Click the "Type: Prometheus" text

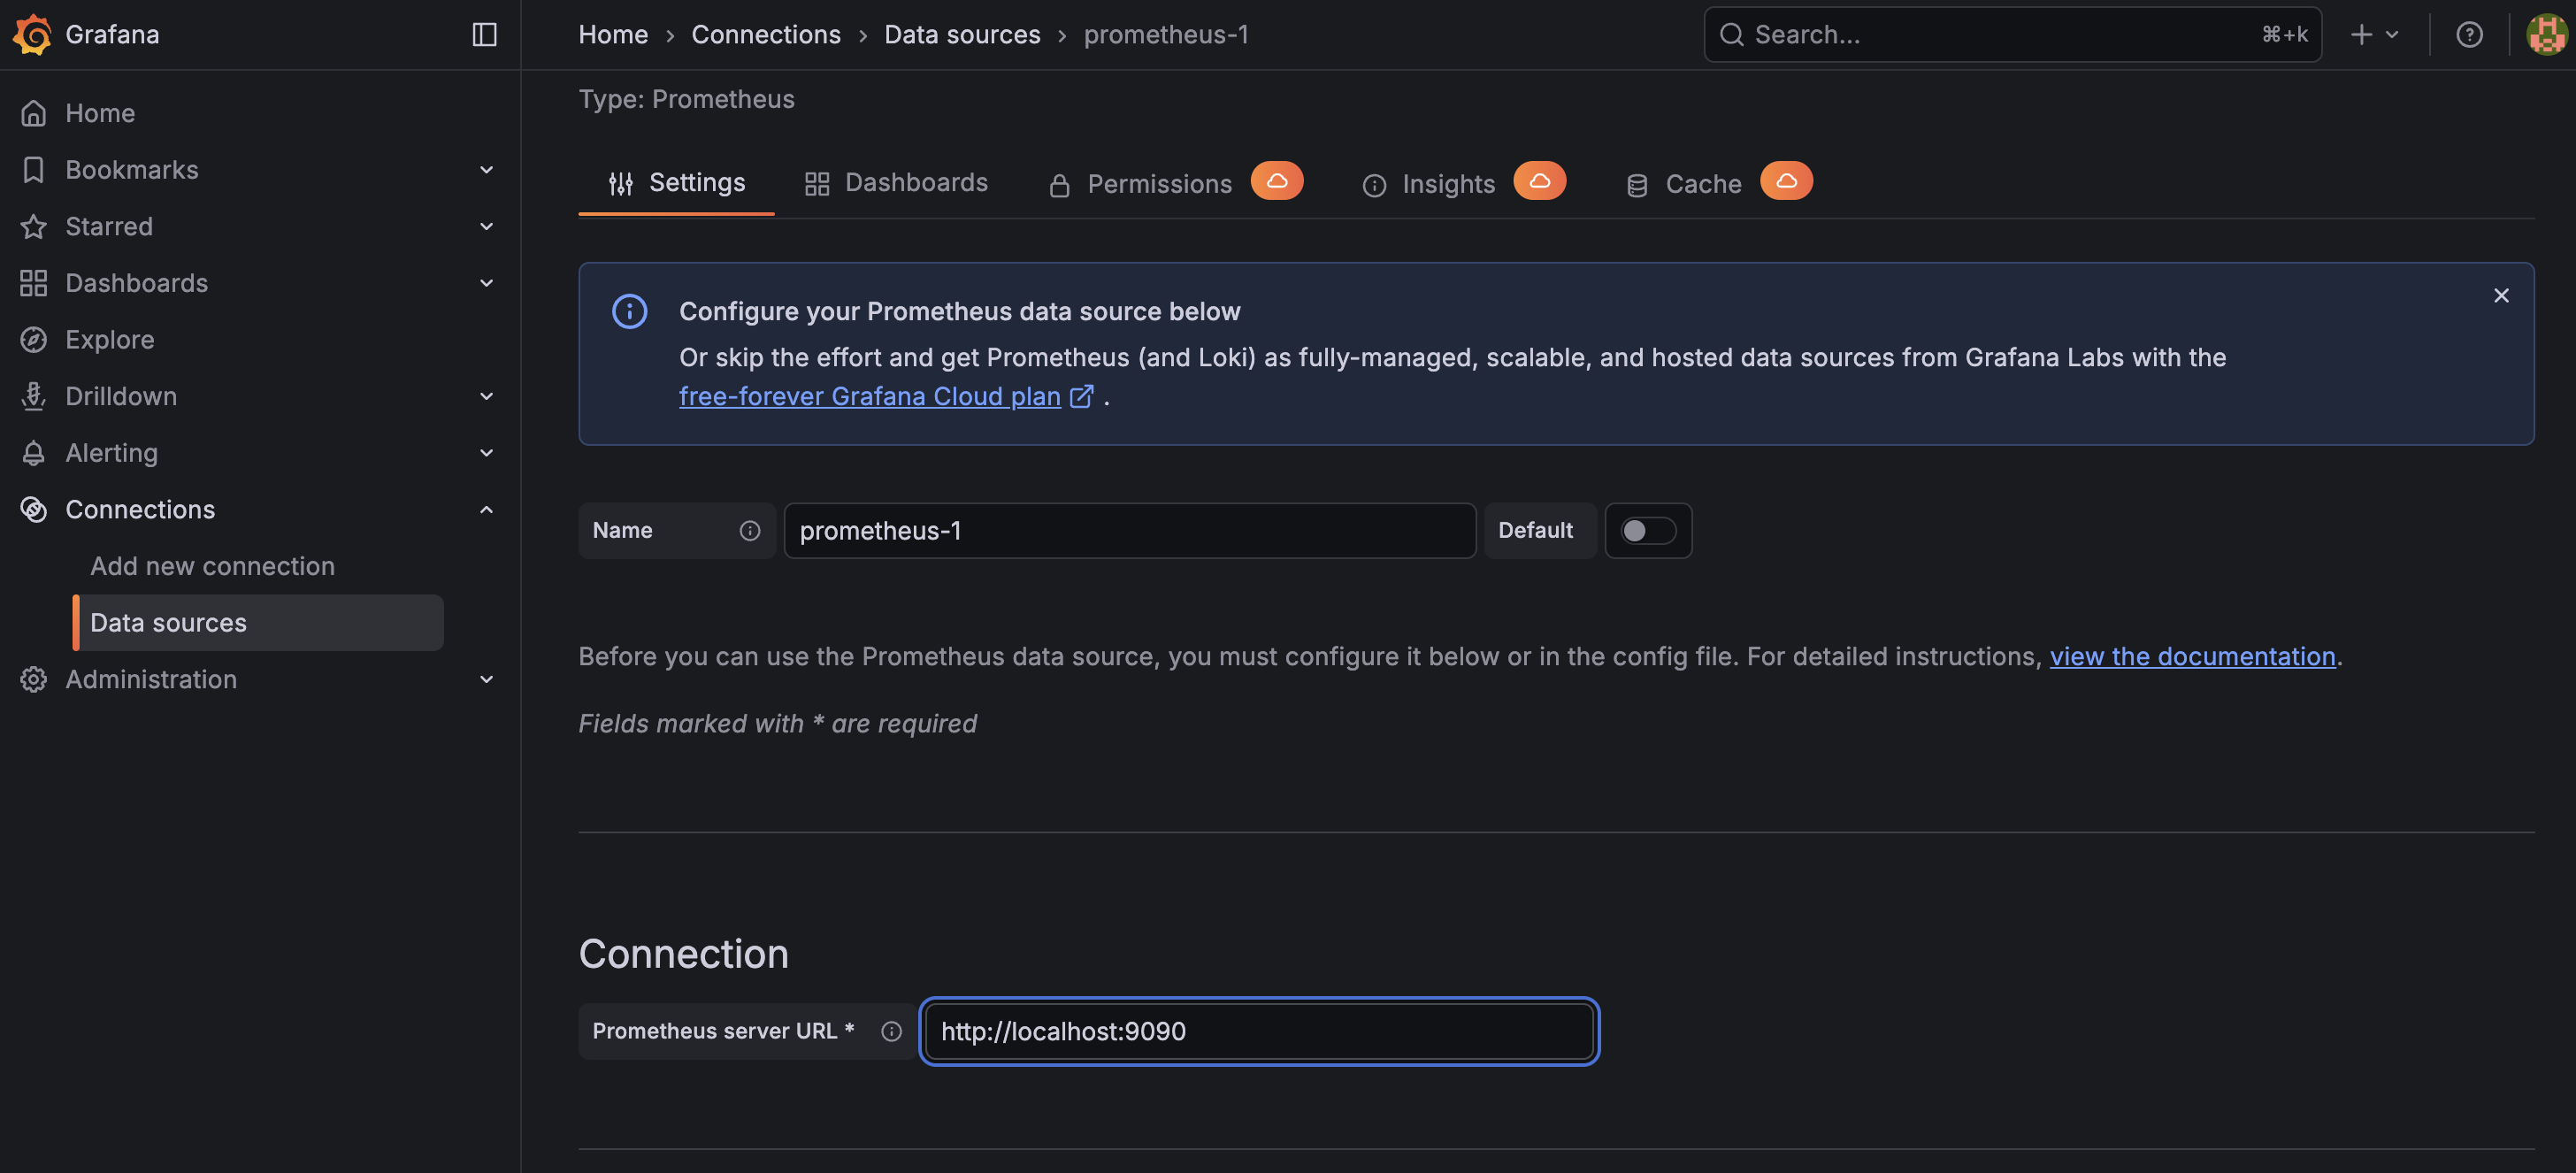tap(687, 99)
